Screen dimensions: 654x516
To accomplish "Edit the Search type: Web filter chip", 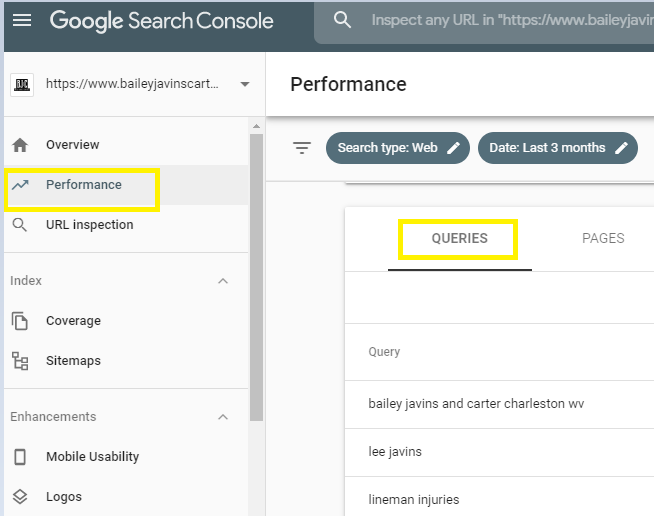I will point(397,148).
